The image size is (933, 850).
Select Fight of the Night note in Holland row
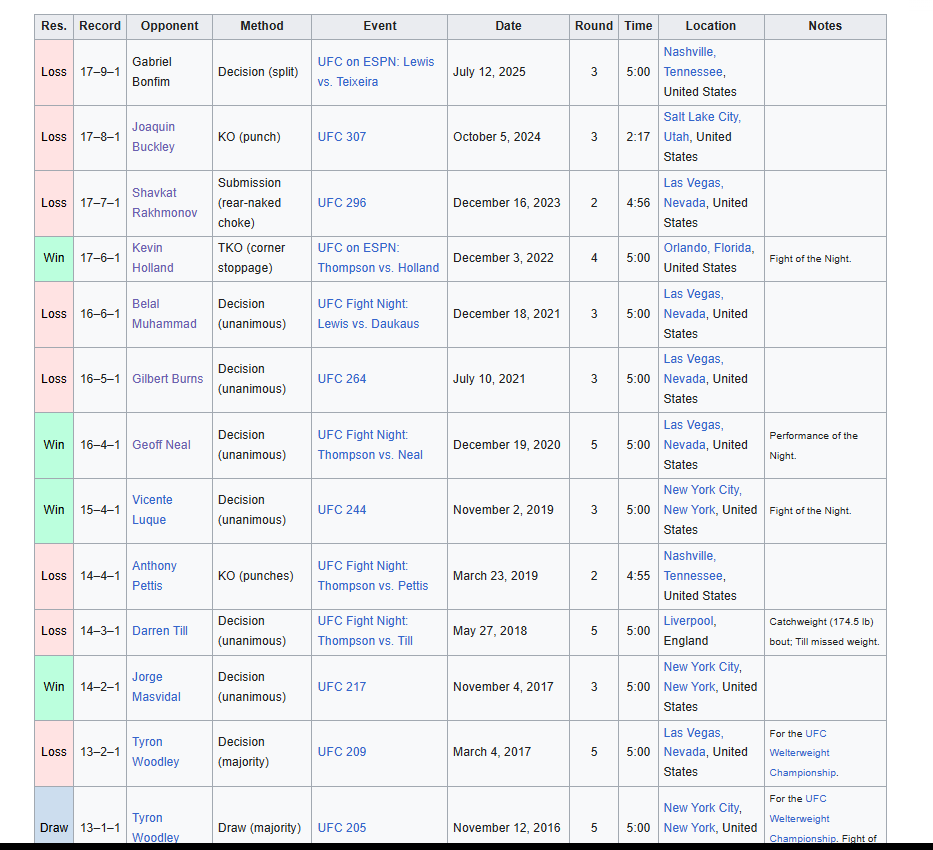click(x=810, y=259)
